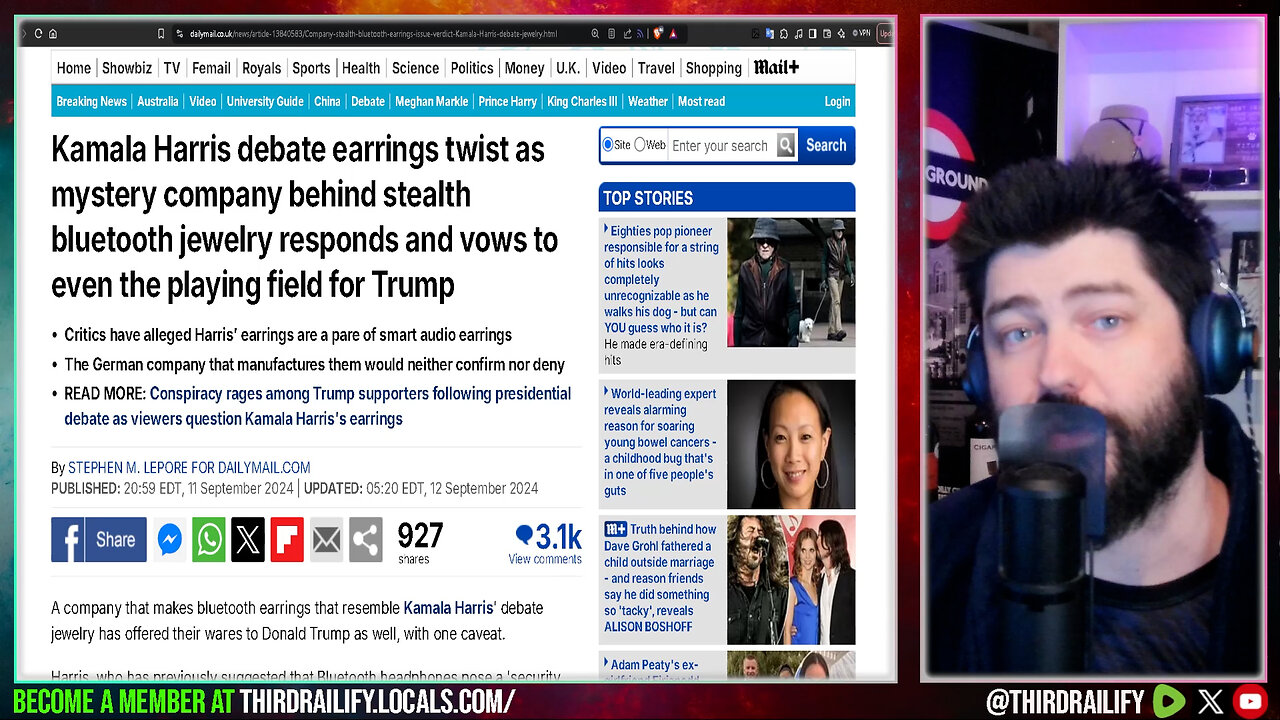Image resolution: width=1280 pixels, height=720 pixels.
Task: Open Dave Grohl story thumbnail
Action: (x=791, y=580)
